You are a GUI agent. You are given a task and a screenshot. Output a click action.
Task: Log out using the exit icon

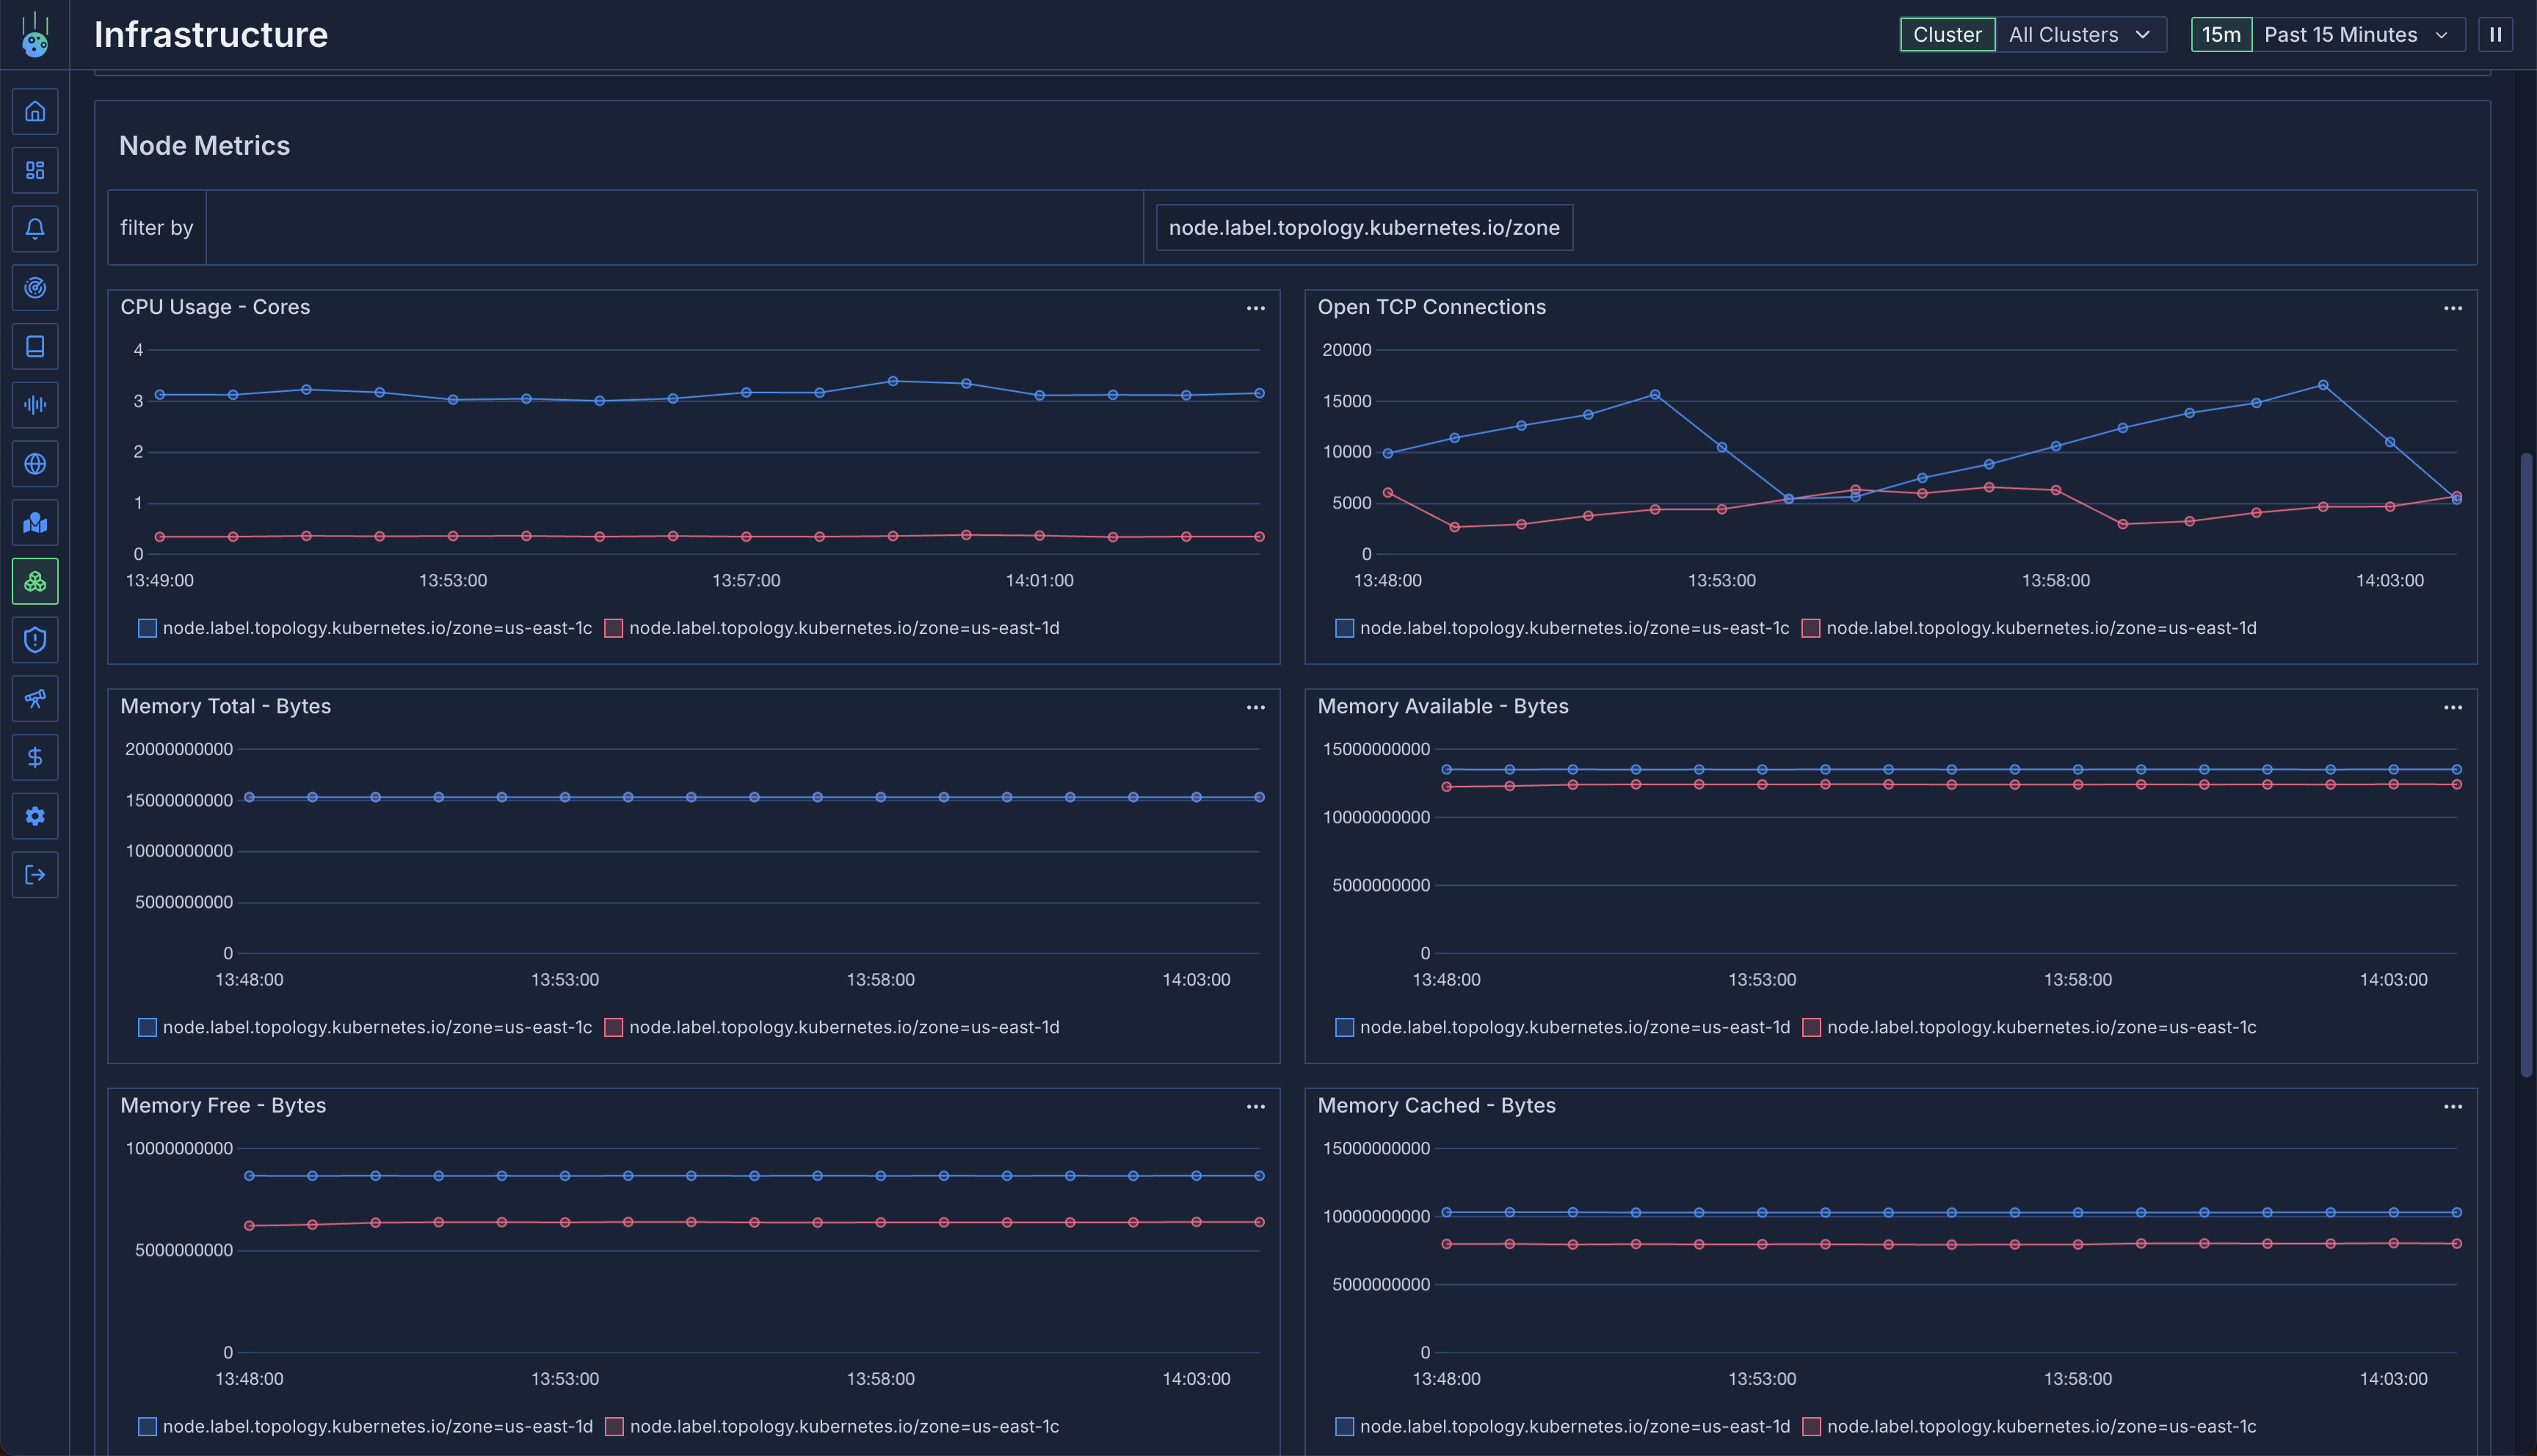click(x=35, y=875)
